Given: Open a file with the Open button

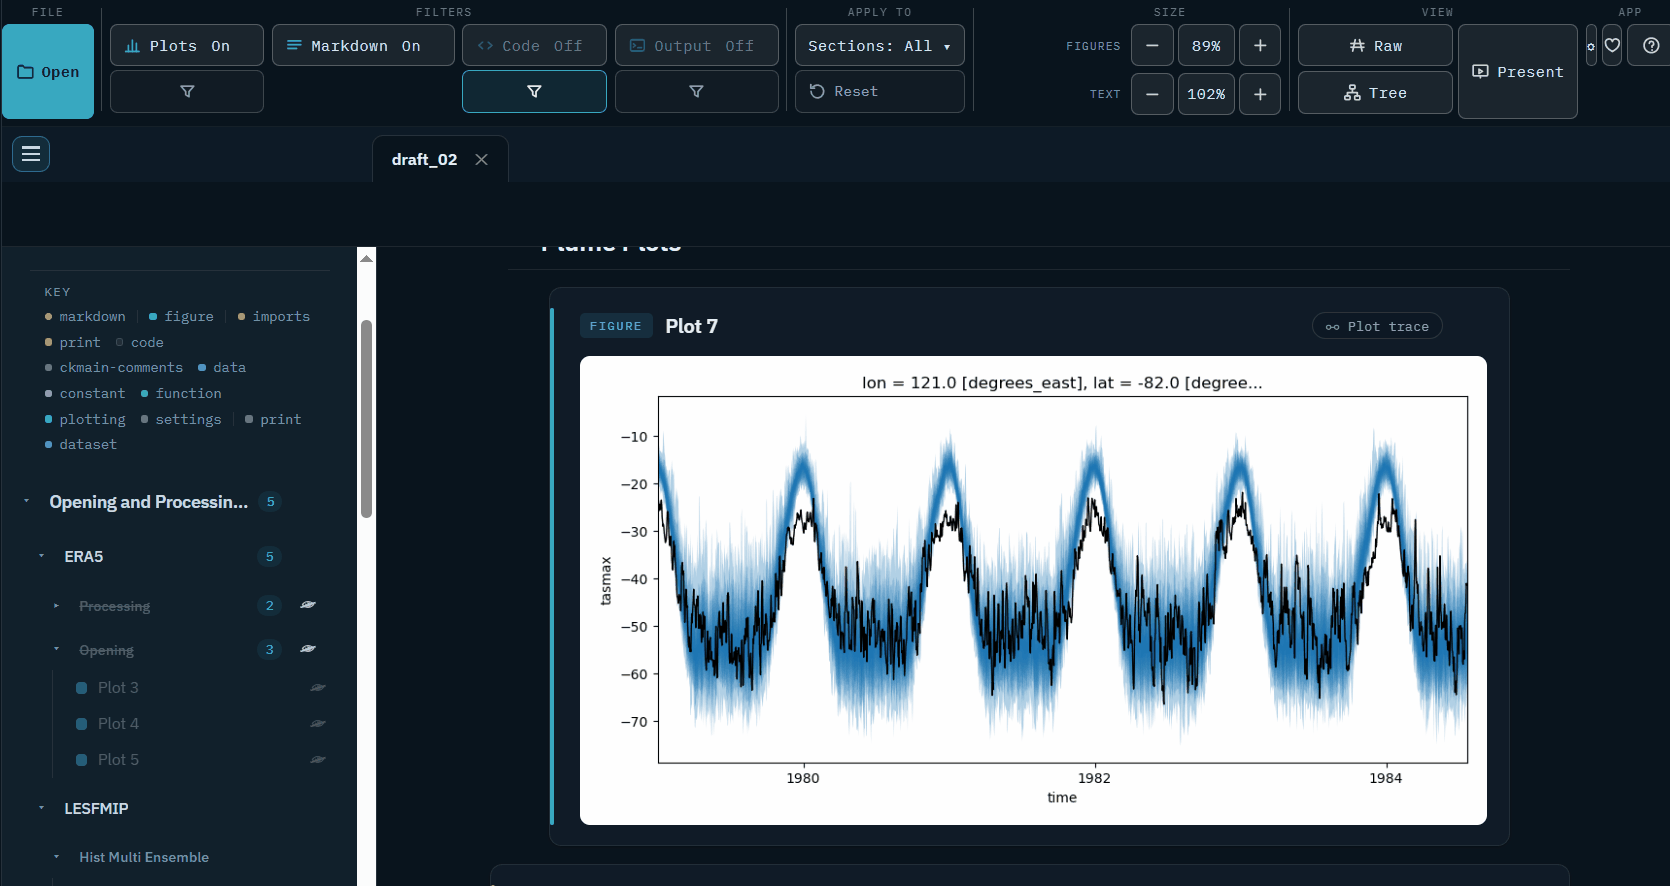Looking at the screenshot, I should (x=48, y=72).
